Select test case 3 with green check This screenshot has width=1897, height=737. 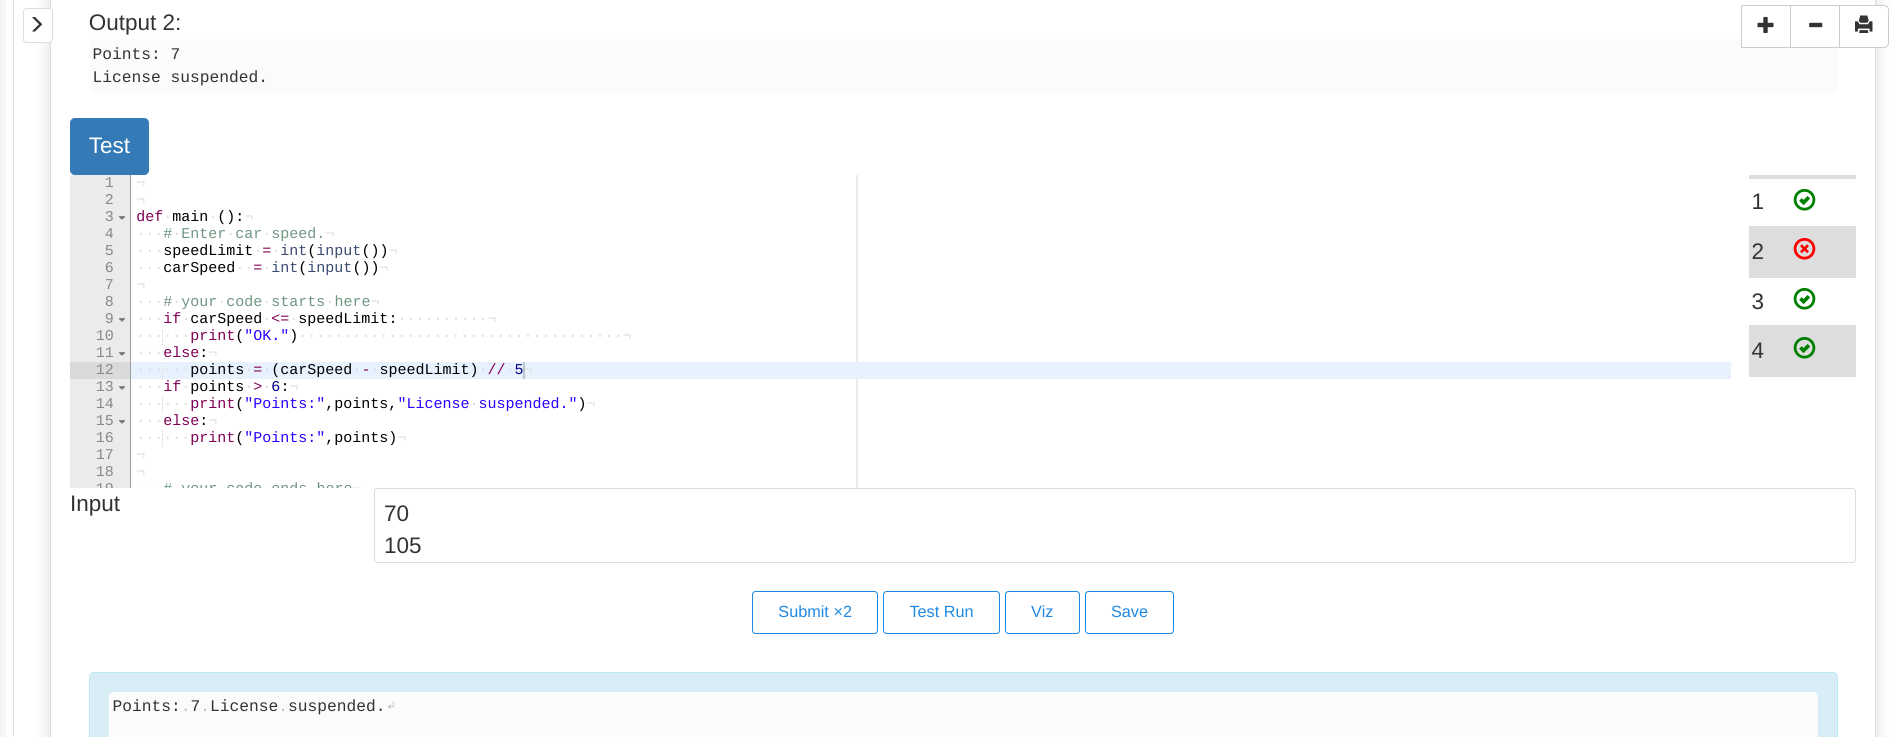pos(1802,300)
